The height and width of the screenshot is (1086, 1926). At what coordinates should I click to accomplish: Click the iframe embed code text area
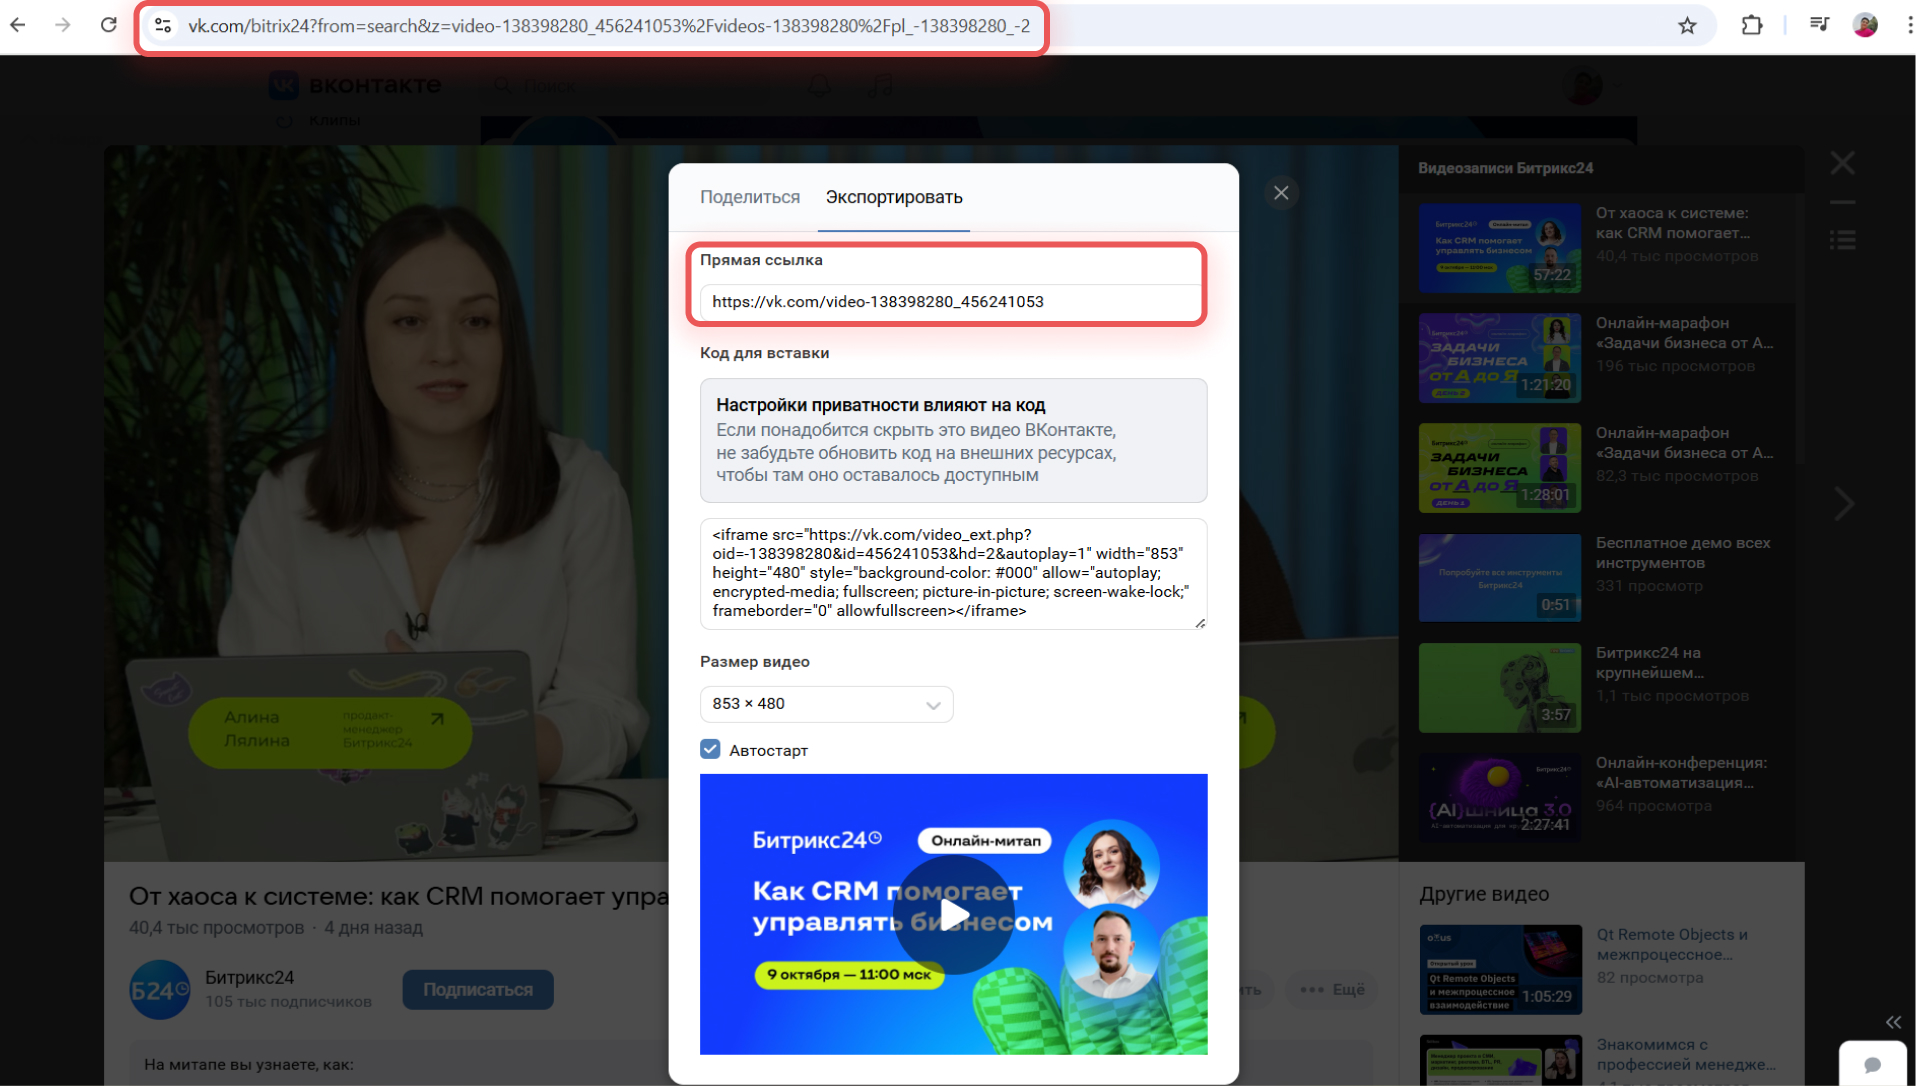point(952,573)
